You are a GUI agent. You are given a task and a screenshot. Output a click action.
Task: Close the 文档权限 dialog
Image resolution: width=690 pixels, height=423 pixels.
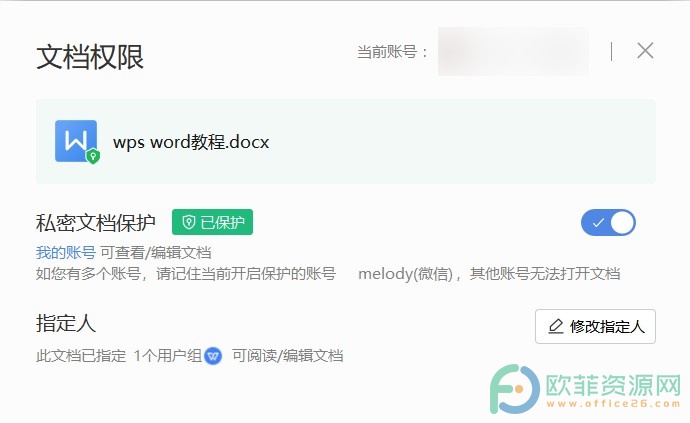pos(645,51)
